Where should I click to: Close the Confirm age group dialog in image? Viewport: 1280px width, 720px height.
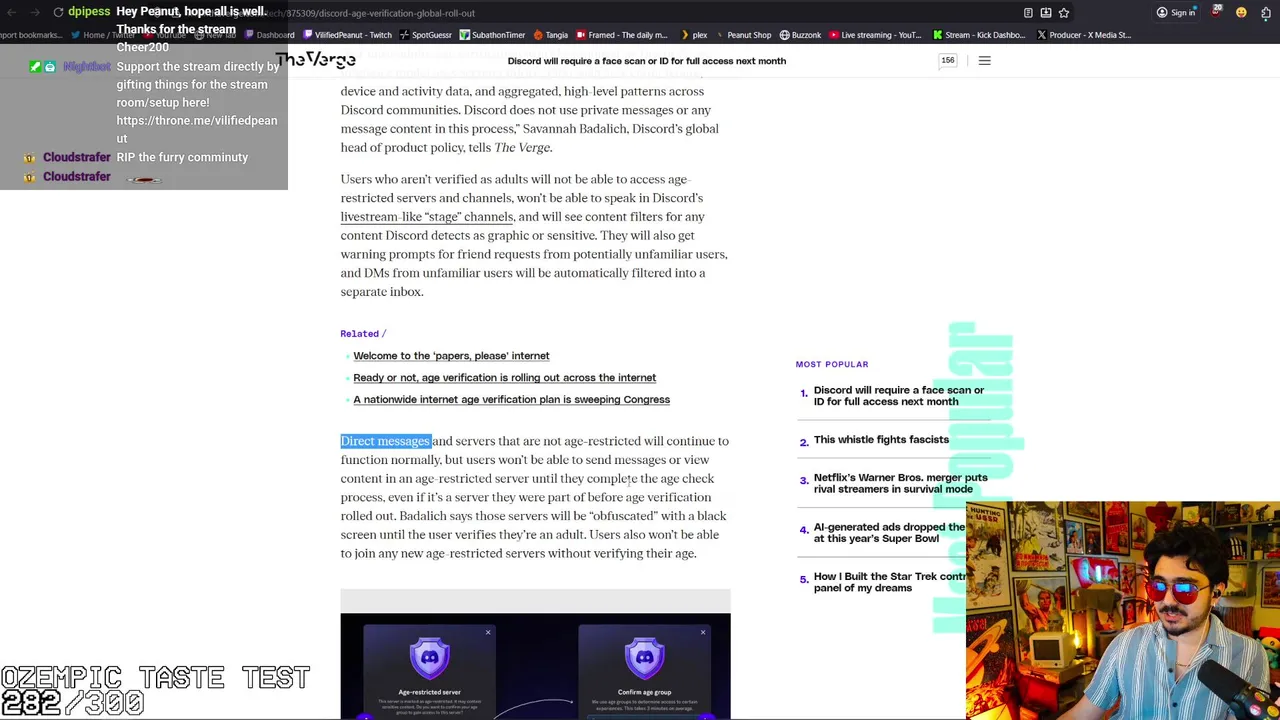click(703, 632)
